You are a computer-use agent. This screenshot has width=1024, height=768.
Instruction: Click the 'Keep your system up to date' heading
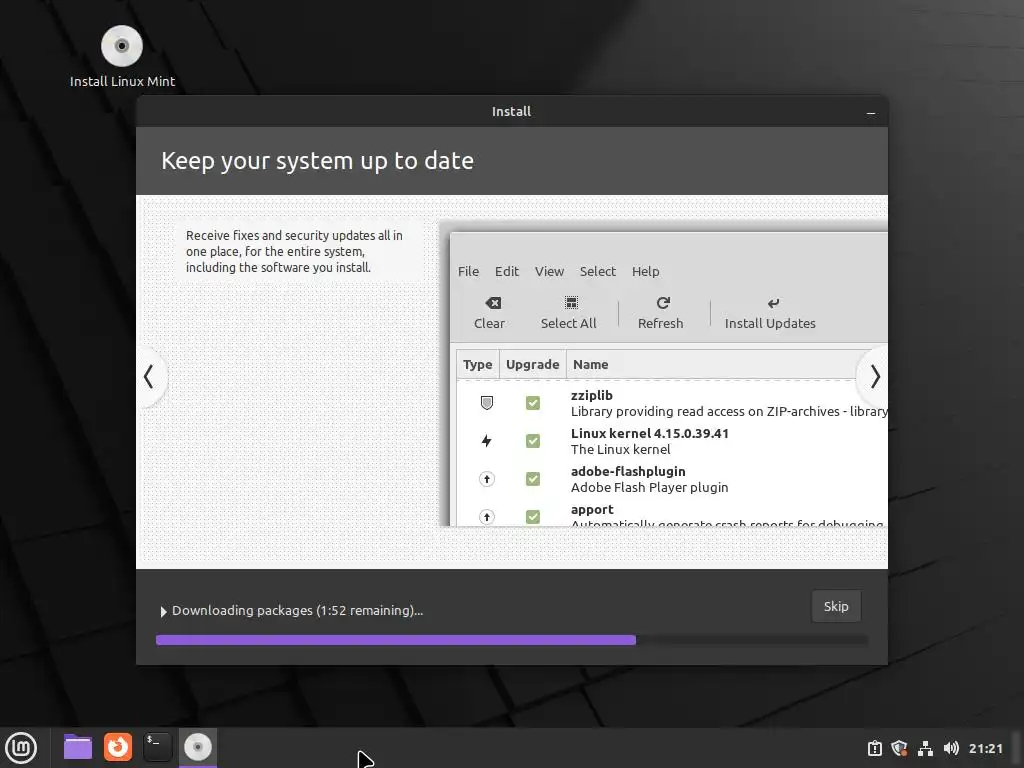(x=317, y=161)
